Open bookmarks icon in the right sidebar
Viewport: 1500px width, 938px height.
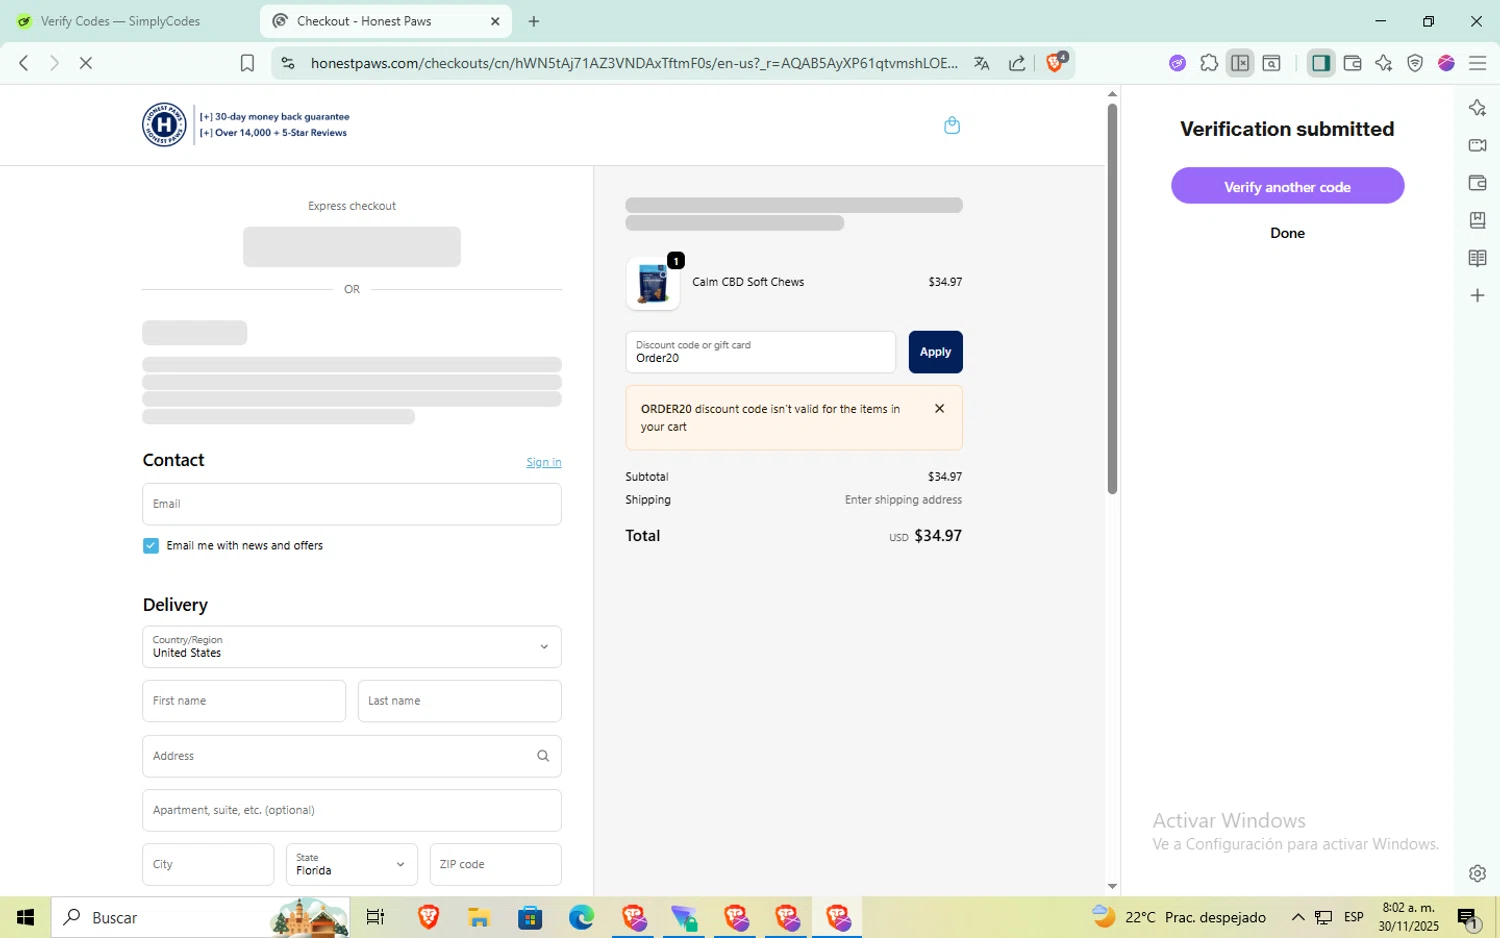(1477, 220)
